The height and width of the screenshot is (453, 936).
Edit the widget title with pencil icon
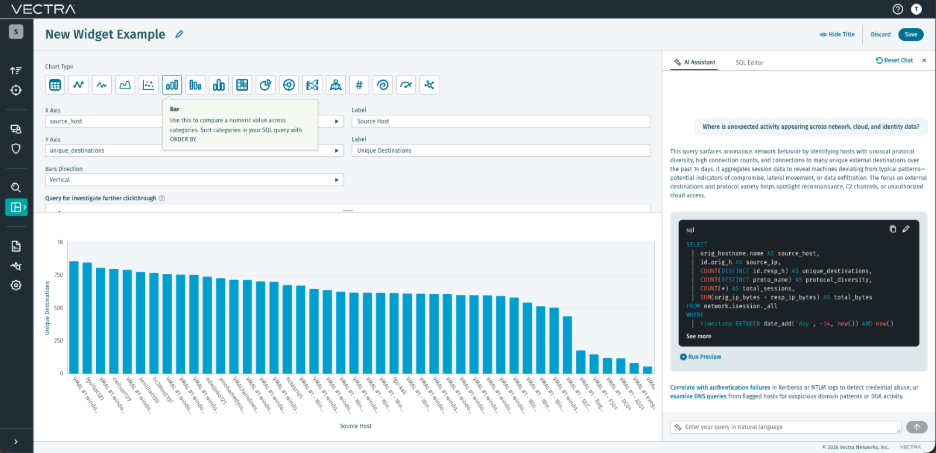coord(179,35)
